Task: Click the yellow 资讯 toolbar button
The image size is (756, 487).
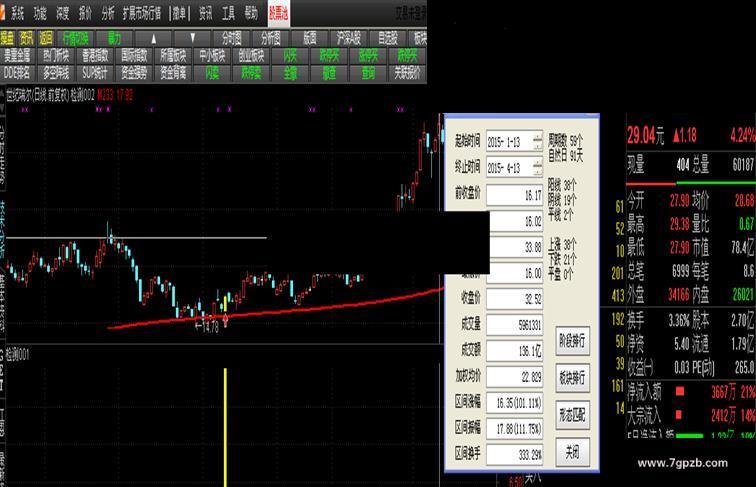Action: (27, 38)
